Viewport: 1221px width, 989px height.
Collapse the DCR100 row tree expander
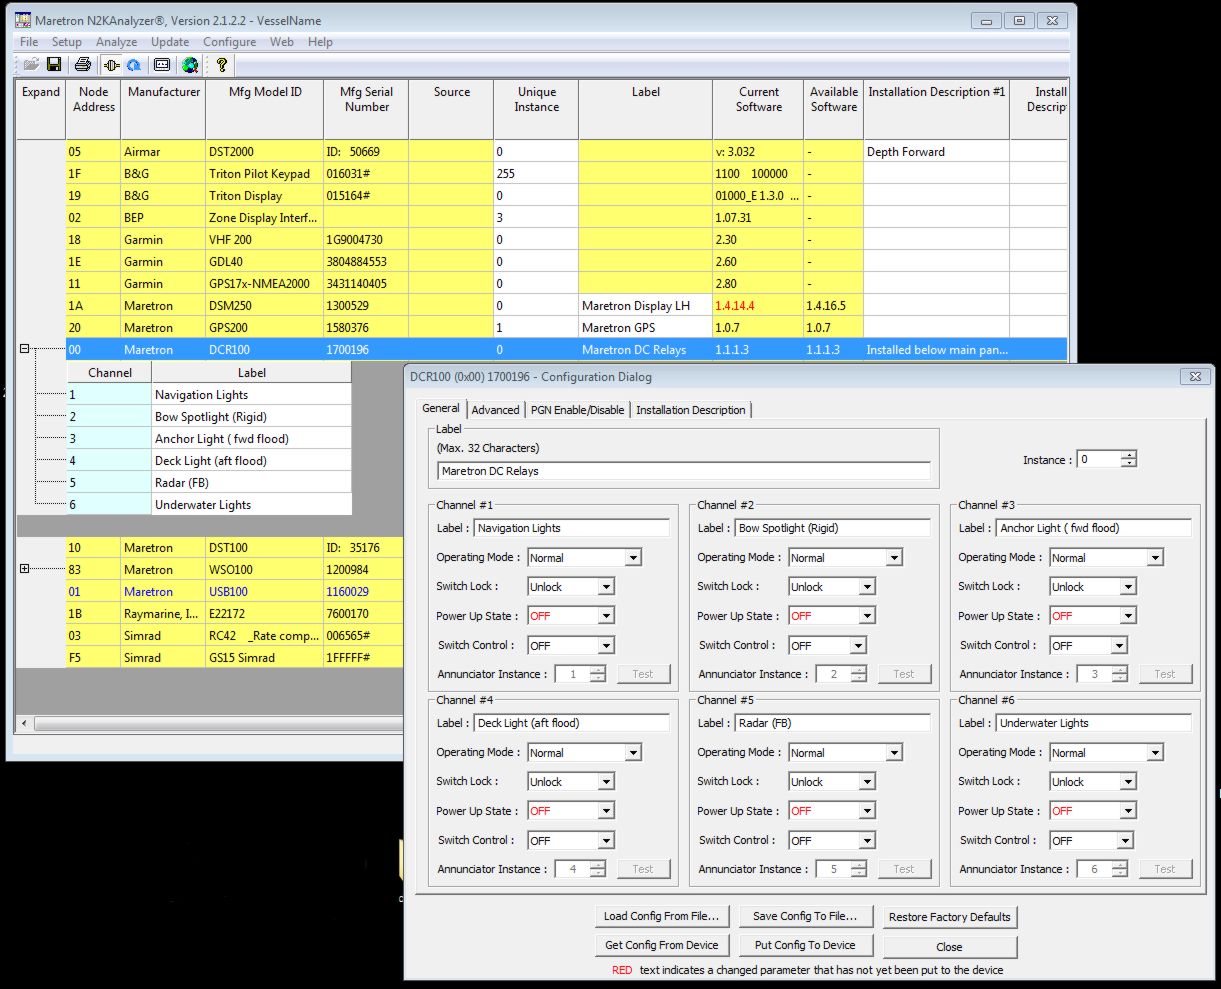point(25,349)
